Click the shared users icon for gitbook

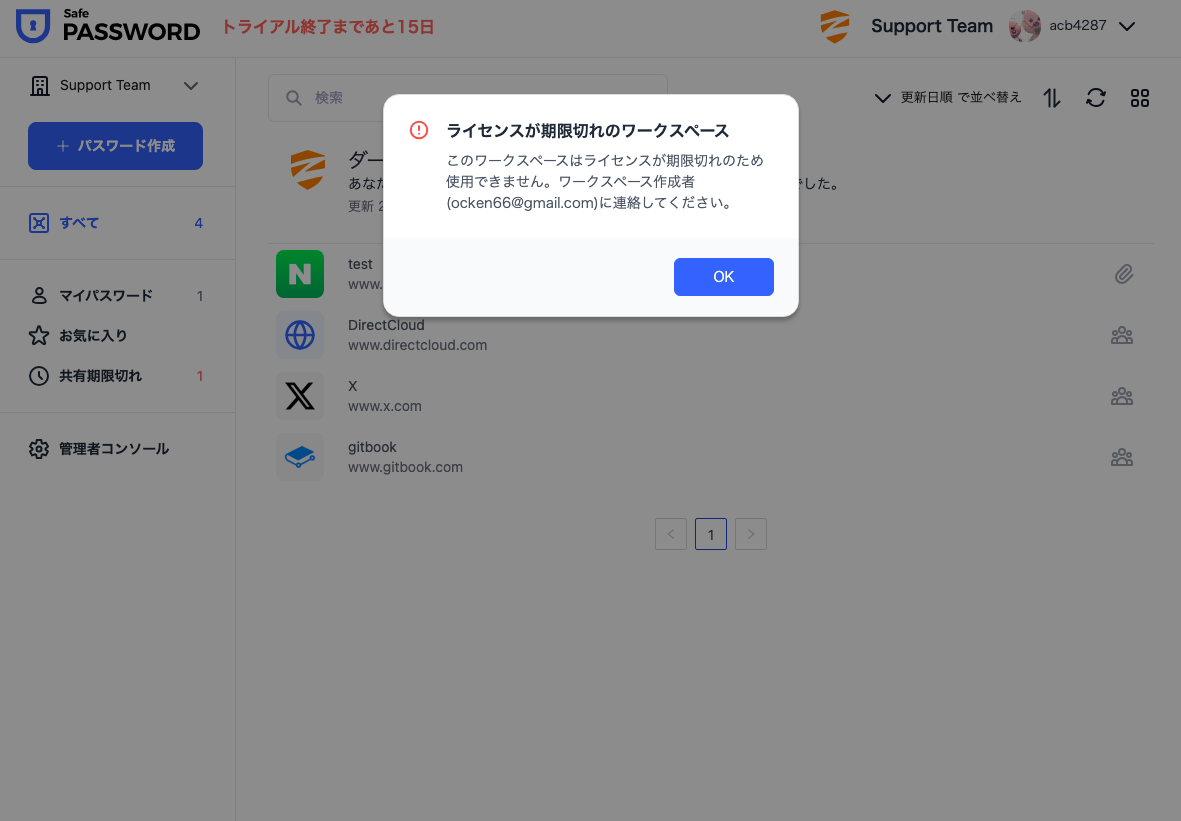[1121, 458]
